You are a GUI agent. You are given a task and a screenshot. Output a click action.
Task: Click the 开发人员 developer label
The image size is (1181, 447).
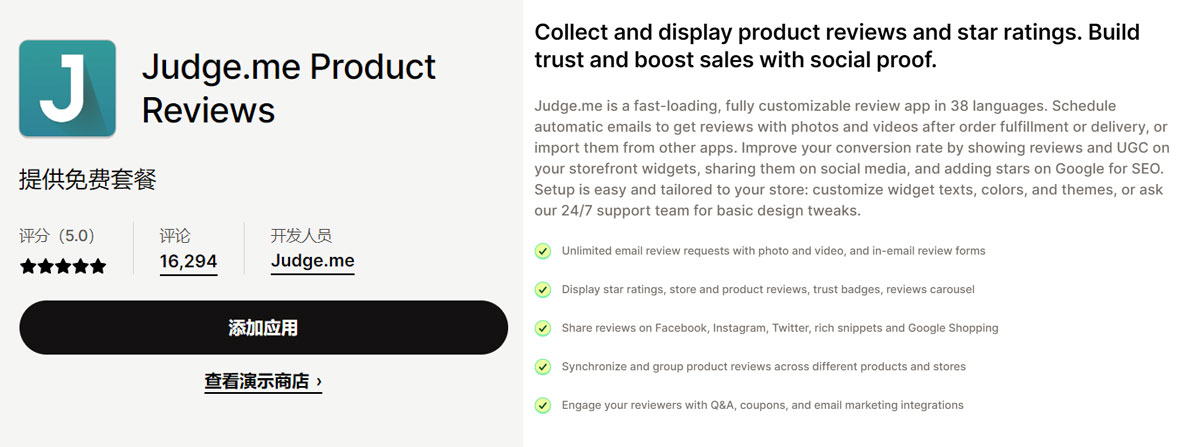click(301, 236)
